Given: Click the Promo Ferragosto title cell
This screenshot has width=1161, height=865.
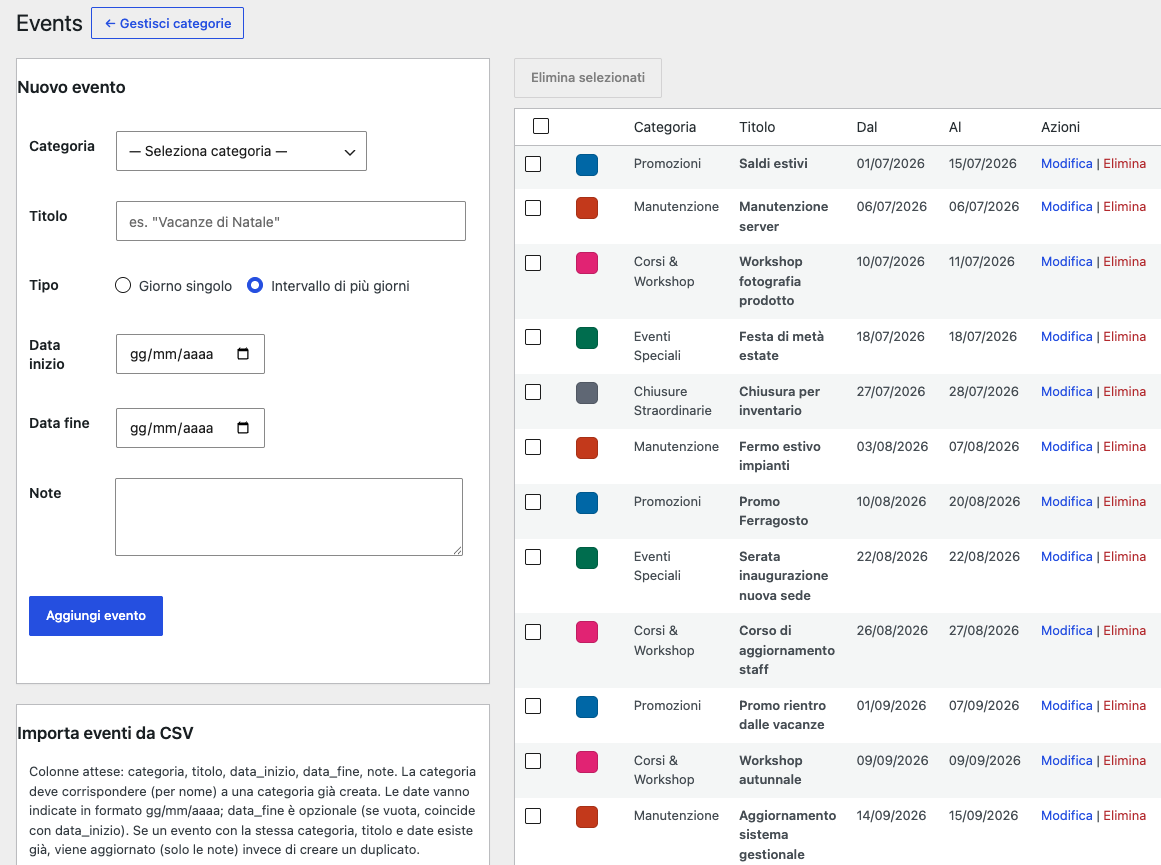Looking at the screenshot, I should (x=773, y=511).
